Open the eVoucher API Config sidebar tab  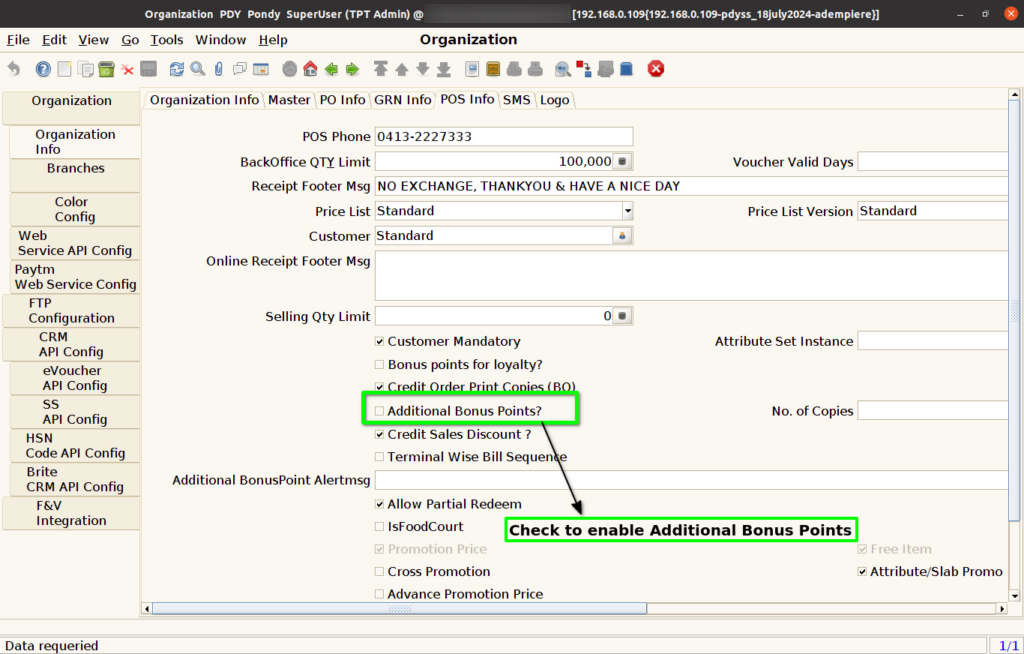(x=75, y=378)
